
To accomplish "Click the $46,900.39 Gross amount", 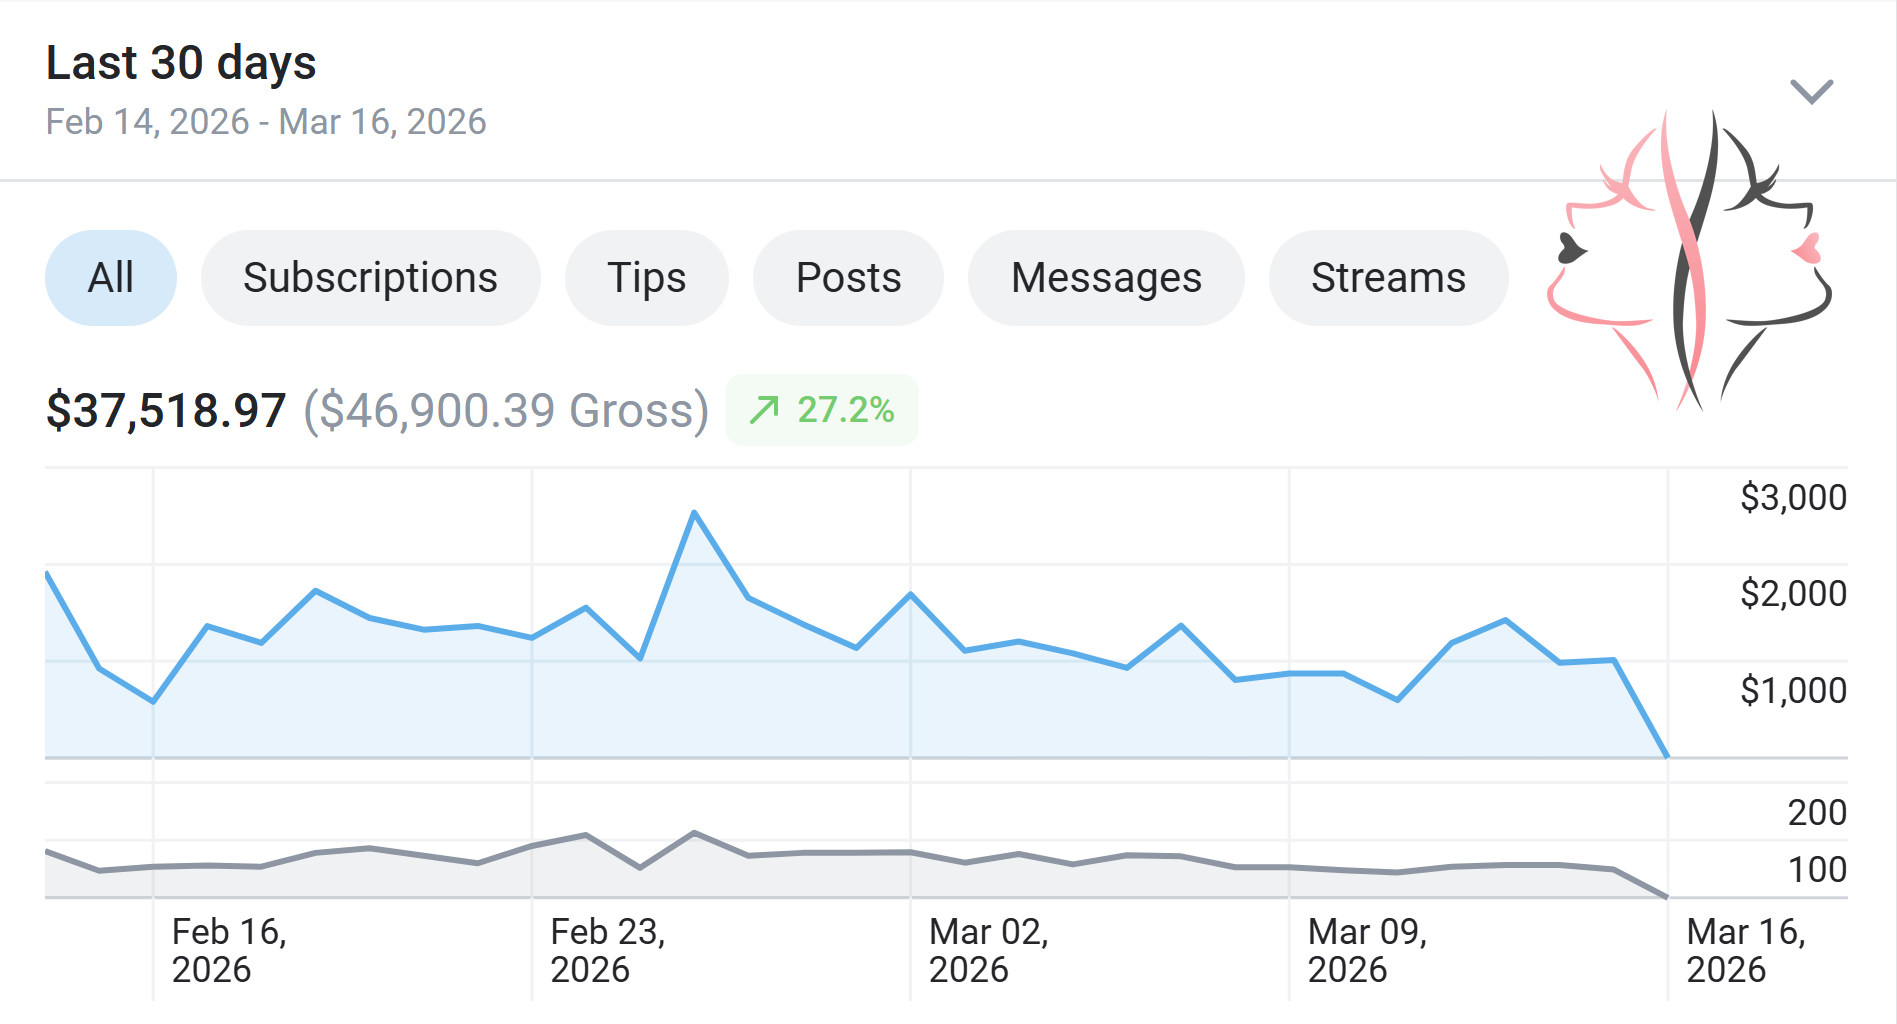I will pos(506,411).
